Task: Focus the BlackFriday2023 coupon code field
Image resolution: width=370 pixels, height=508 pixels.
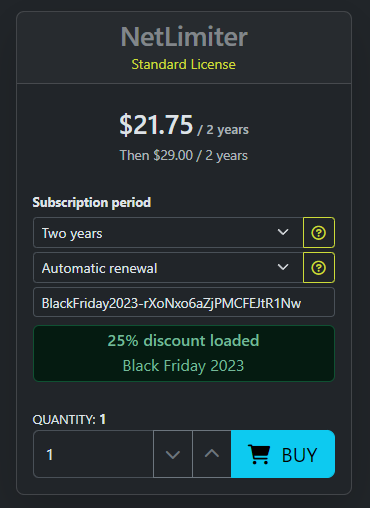Action: 184,302
